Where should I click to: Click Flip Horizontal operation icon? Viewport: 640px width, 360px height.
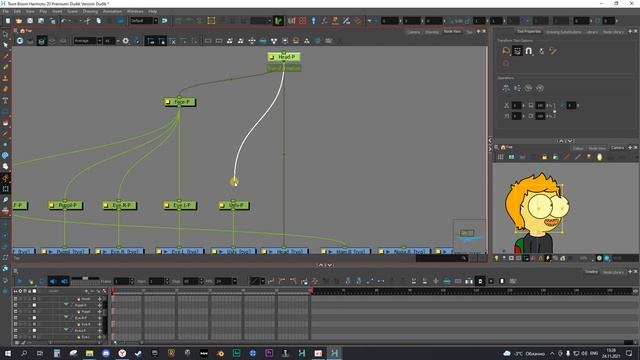(x=506, y=88)
